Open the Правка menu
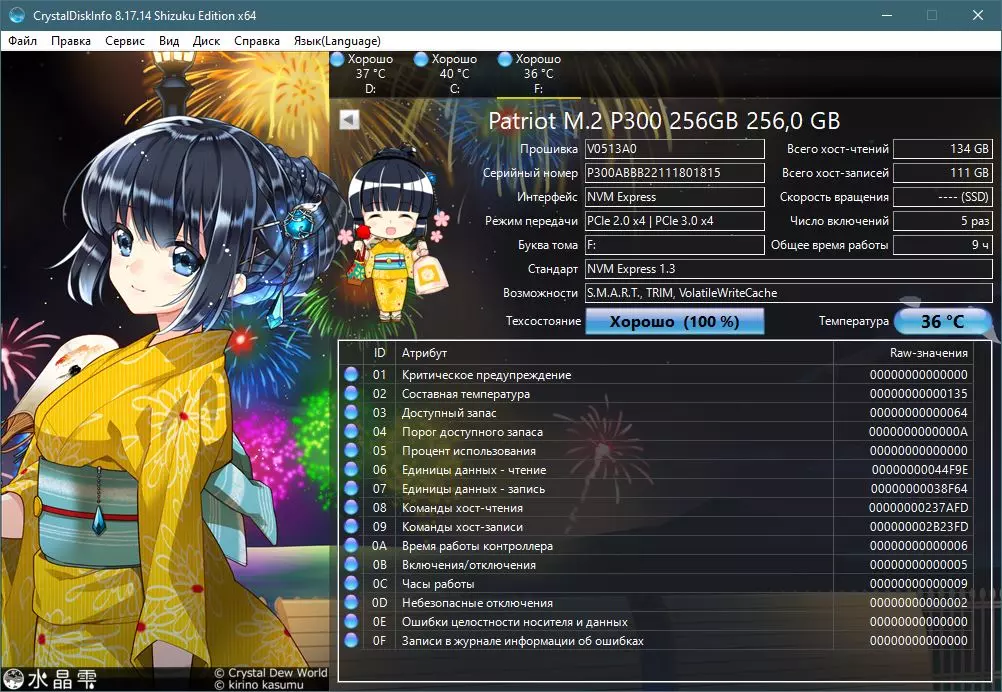 click(71, 41)
